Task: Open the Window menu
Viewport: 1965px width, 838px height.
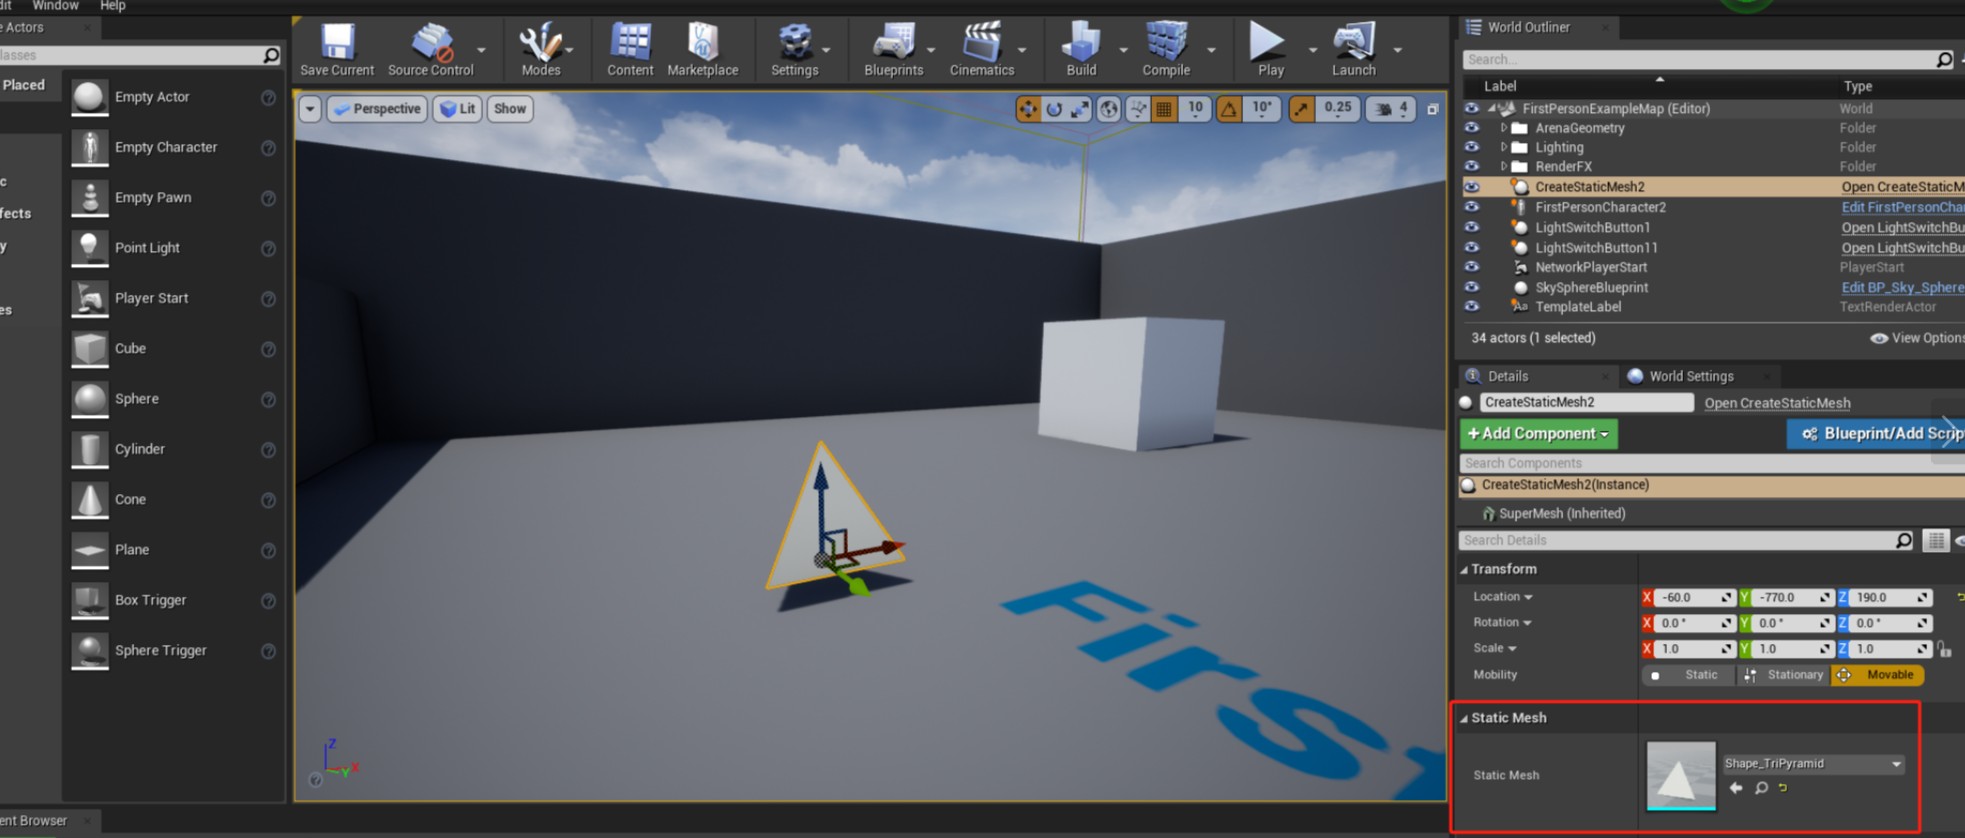Action: point(55,6)
